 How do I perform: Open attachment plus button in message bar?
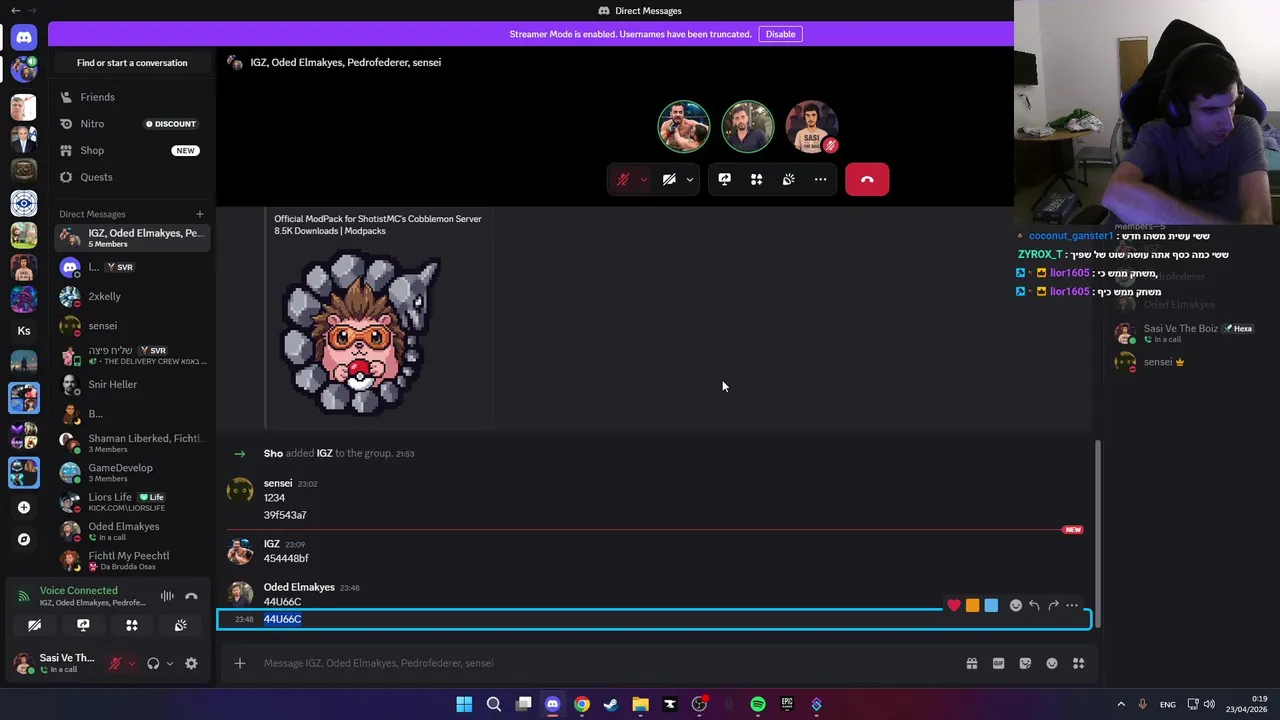click(240, 663)
